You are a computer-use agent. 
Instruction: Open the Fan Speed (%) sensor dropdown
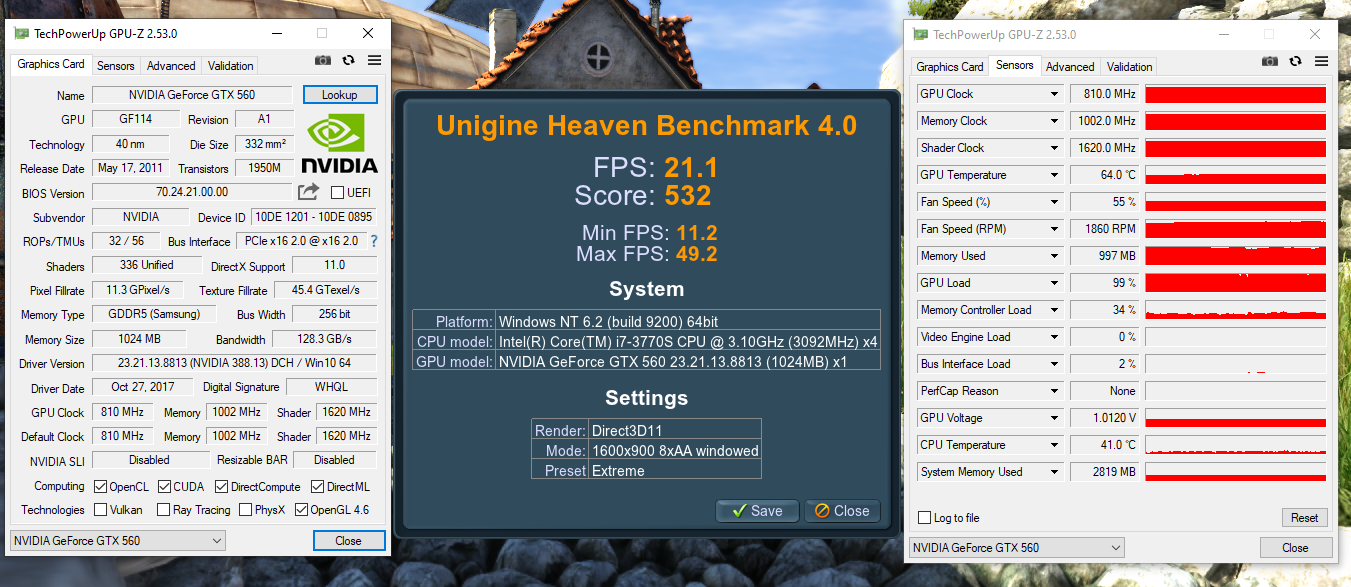(x=1054, y=202)
